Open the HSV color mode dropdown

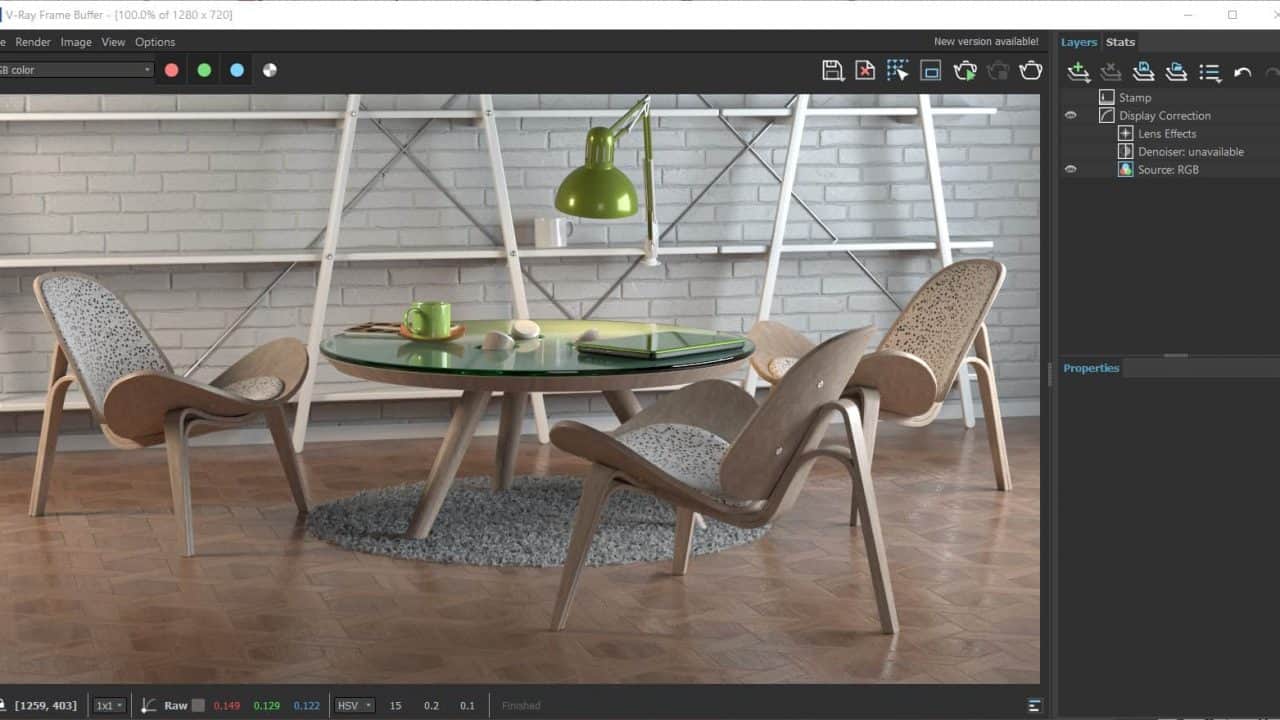tap(355, 705)
